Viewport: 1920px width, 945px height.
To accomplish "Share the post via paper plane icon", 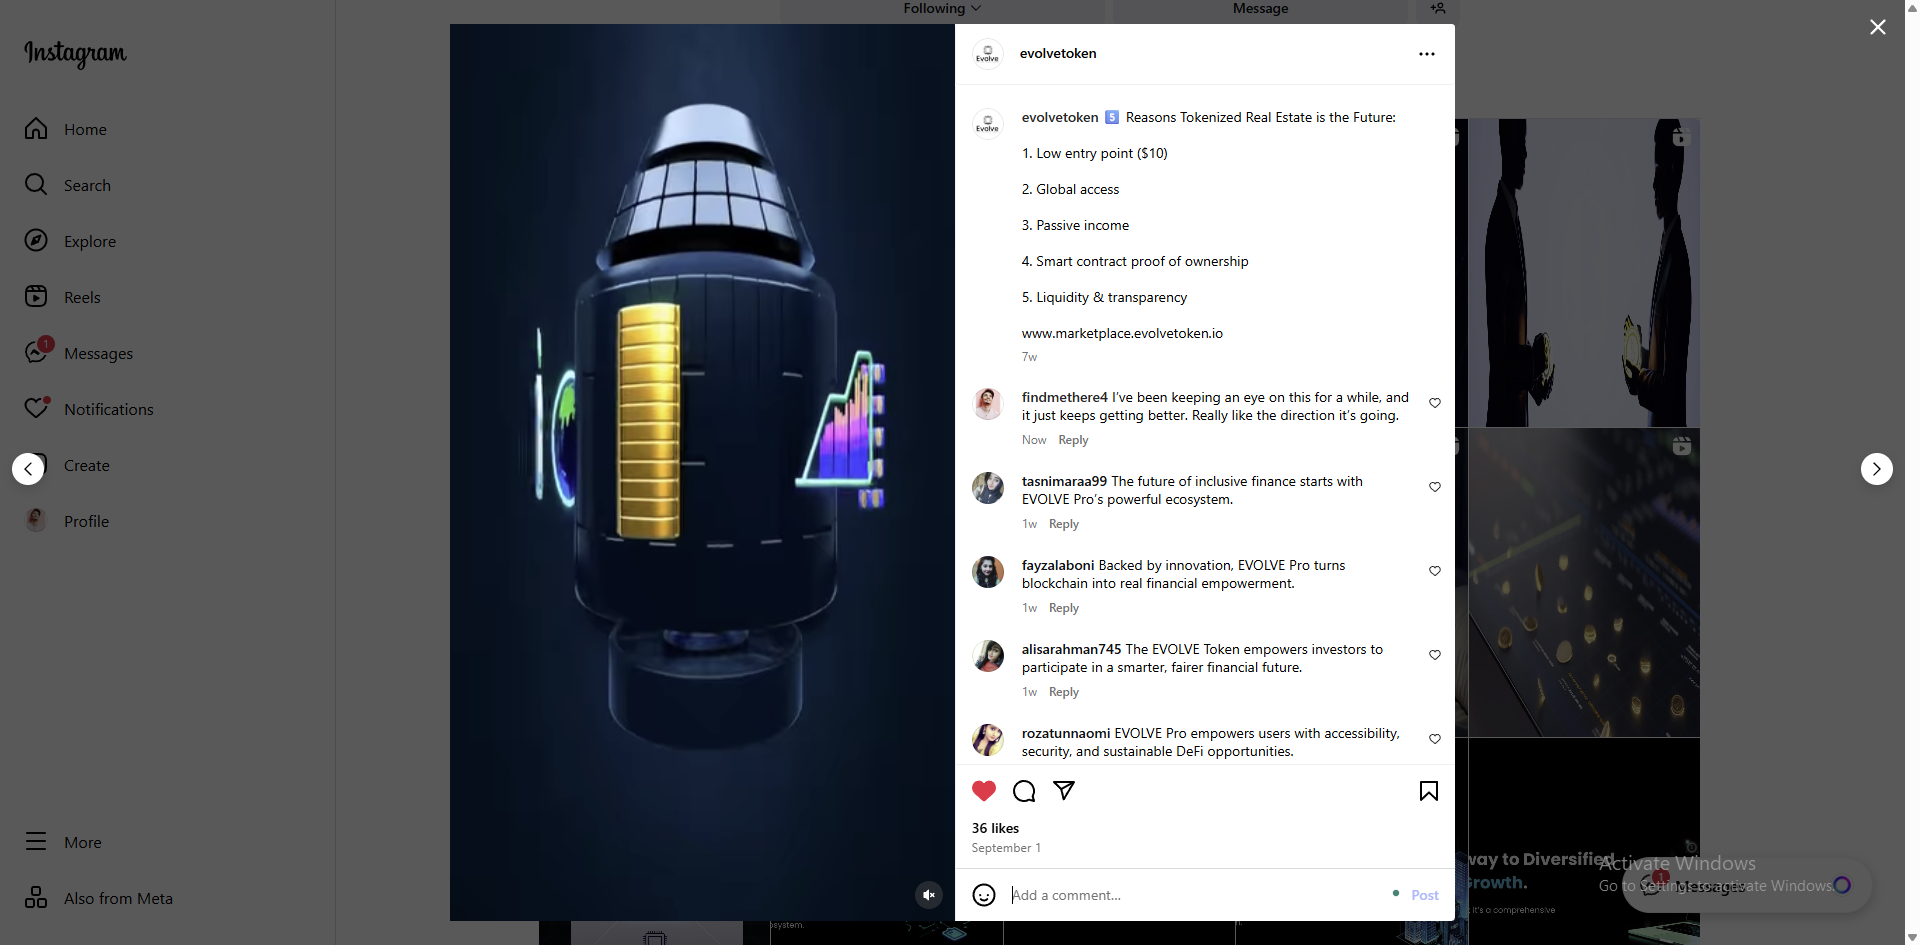I will point(1064,791).
